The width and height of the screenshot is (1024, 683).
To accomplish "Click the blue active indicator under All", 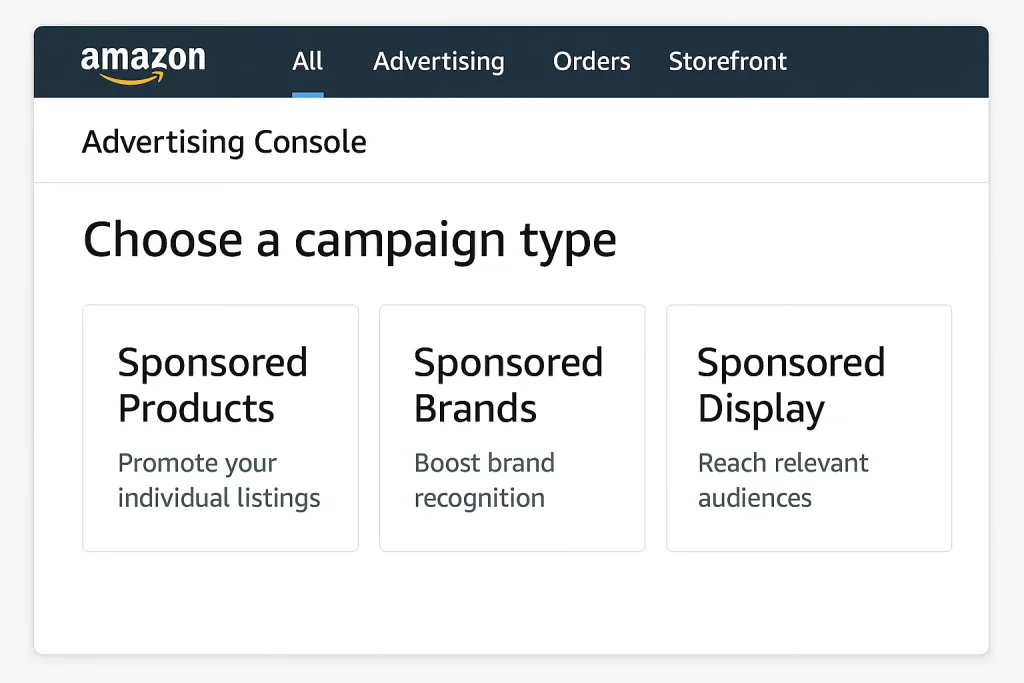I will (x=307, y=95).
